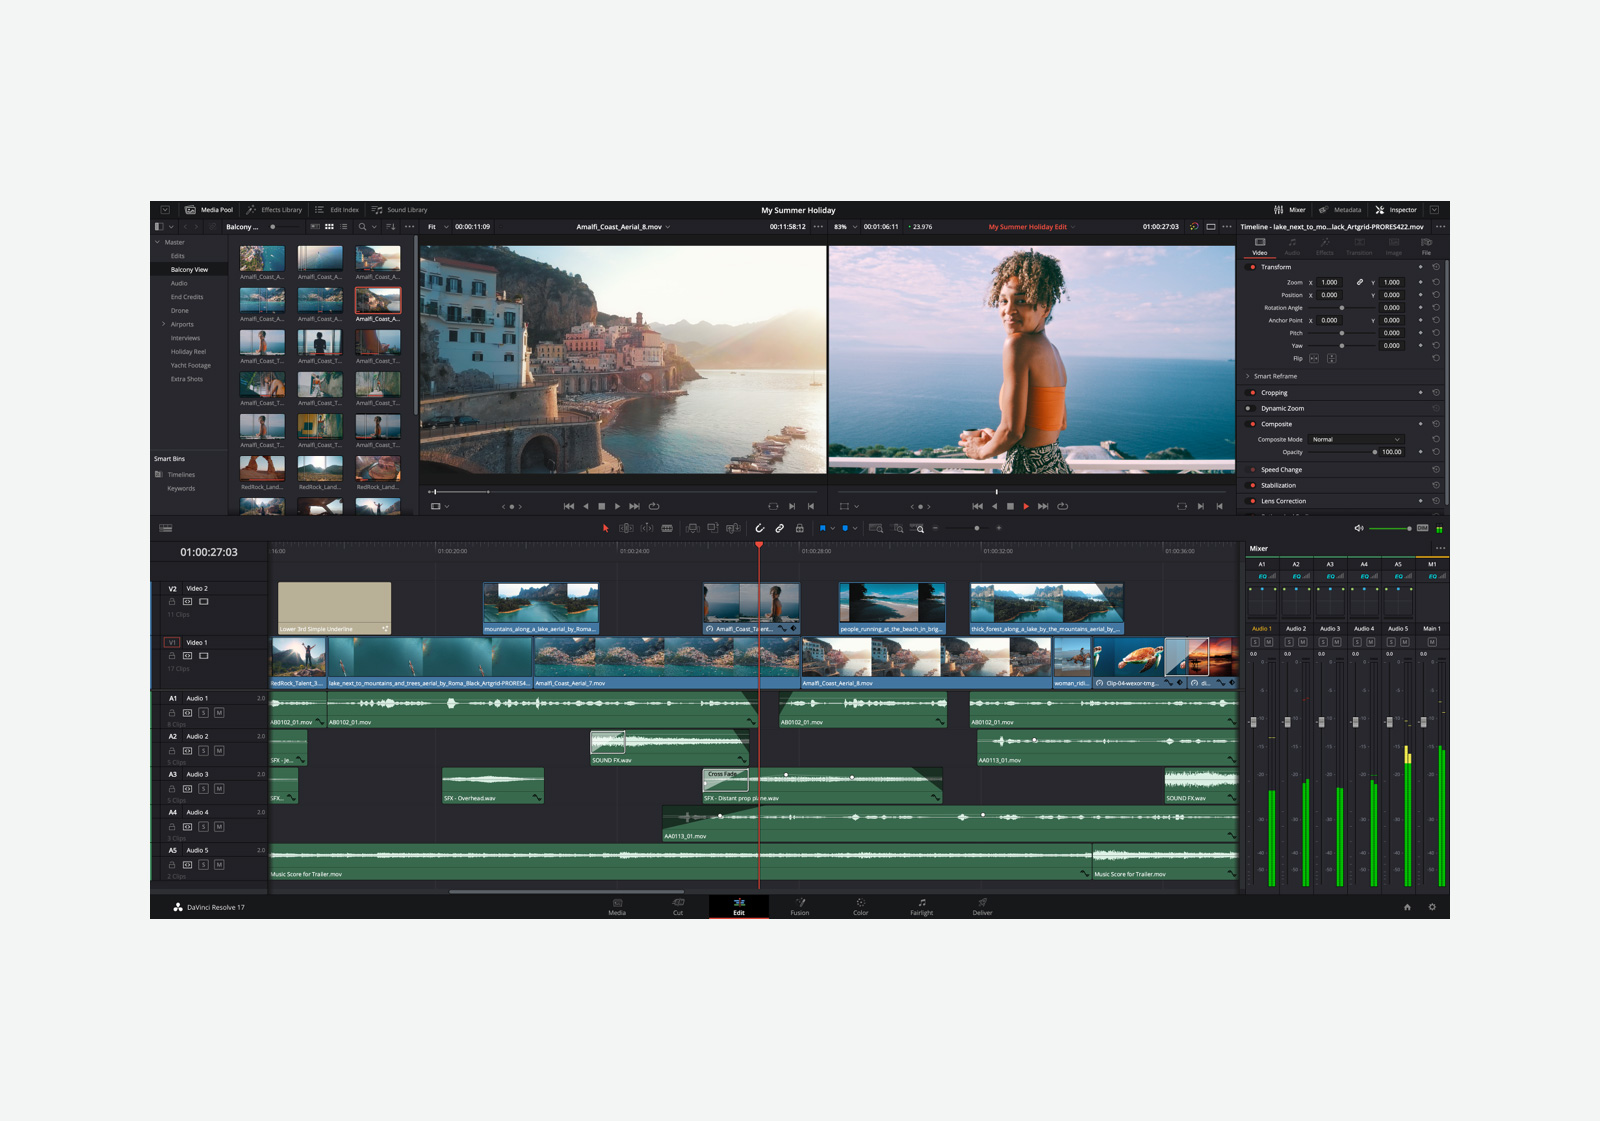Image resolution: width=1600 pixels, height=1121 pixels.
Task: Open the Inspector panel
Action: coord(1396,210)
